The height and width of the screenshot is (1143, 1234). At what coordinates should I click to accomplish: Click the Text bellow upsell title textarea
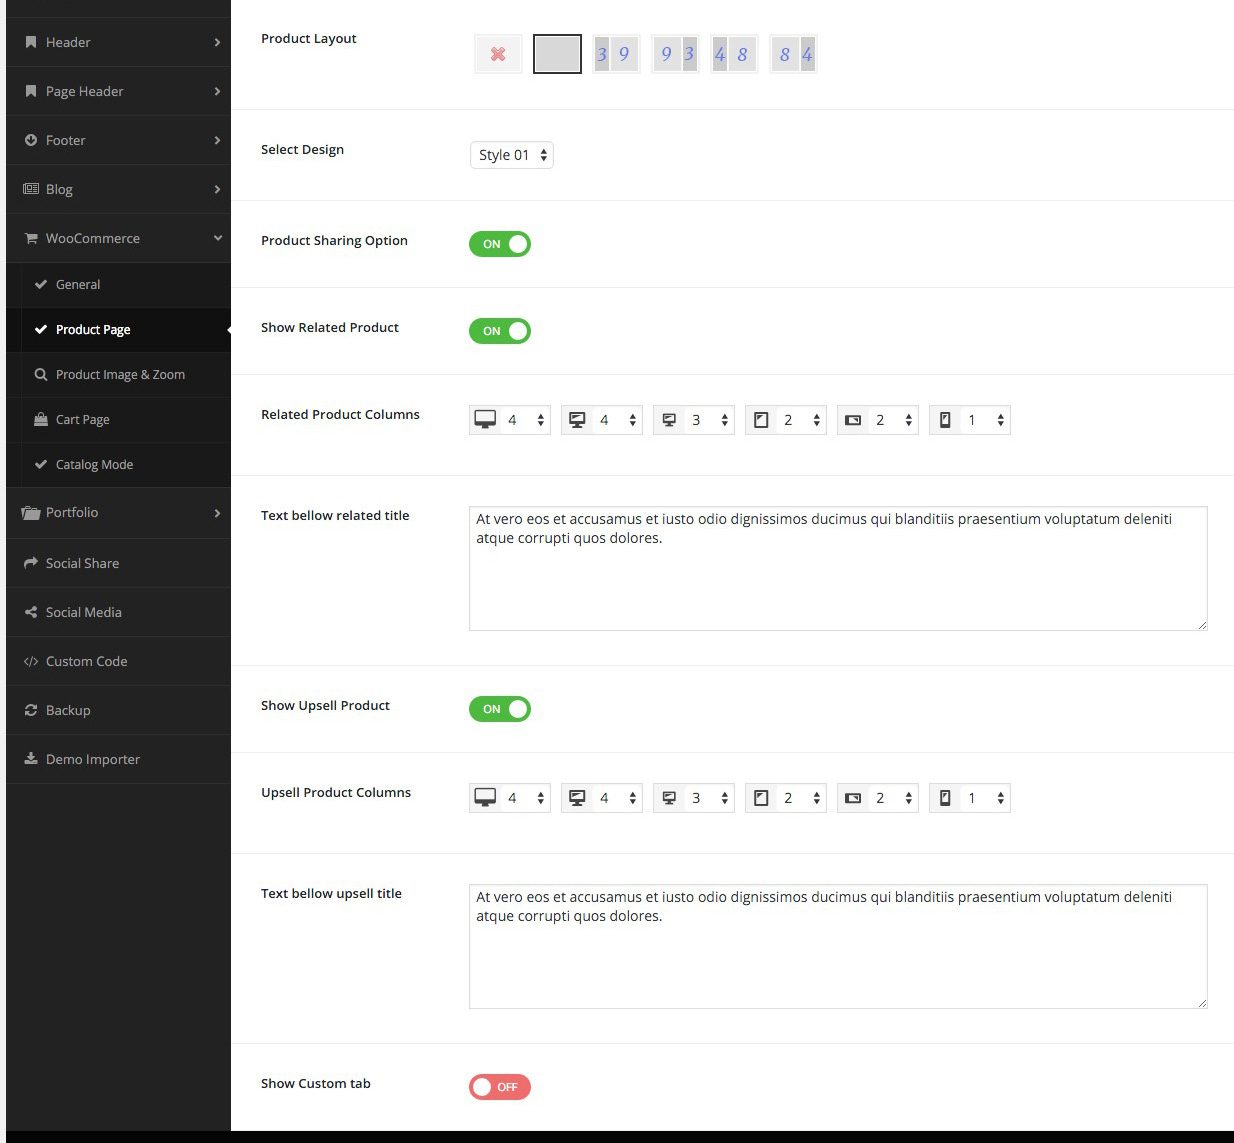(x=837, y=946)
